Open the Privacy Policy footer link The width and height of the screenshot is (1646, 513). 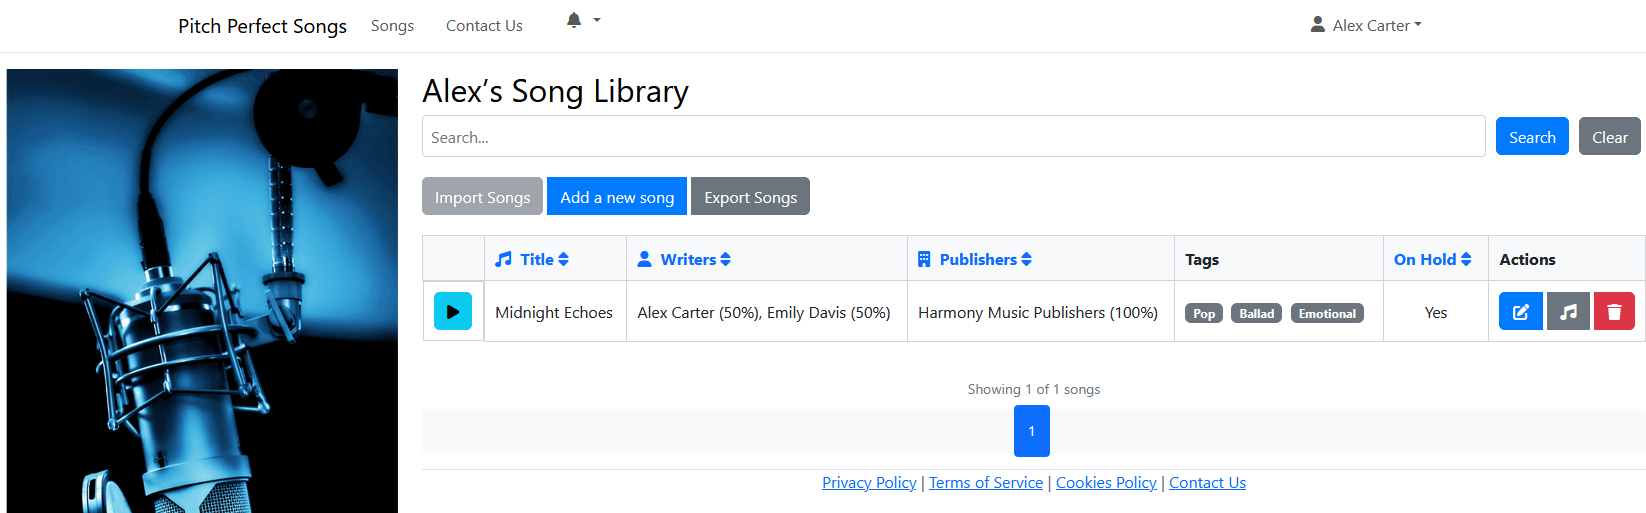(x=869, y=483)
